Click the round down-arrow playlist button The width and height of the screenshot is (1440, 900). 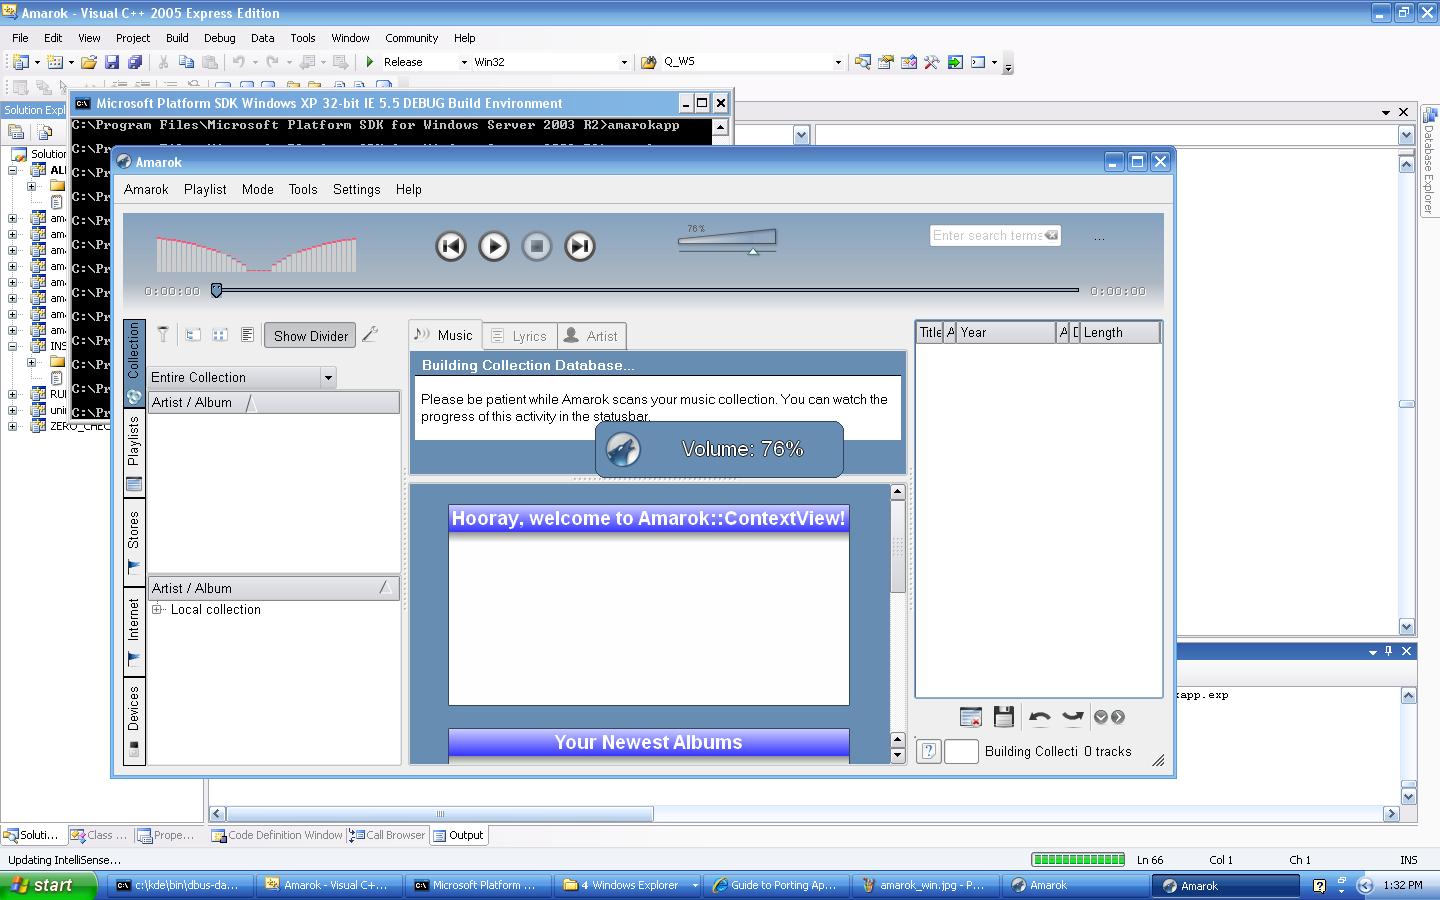click(1101, 717)
